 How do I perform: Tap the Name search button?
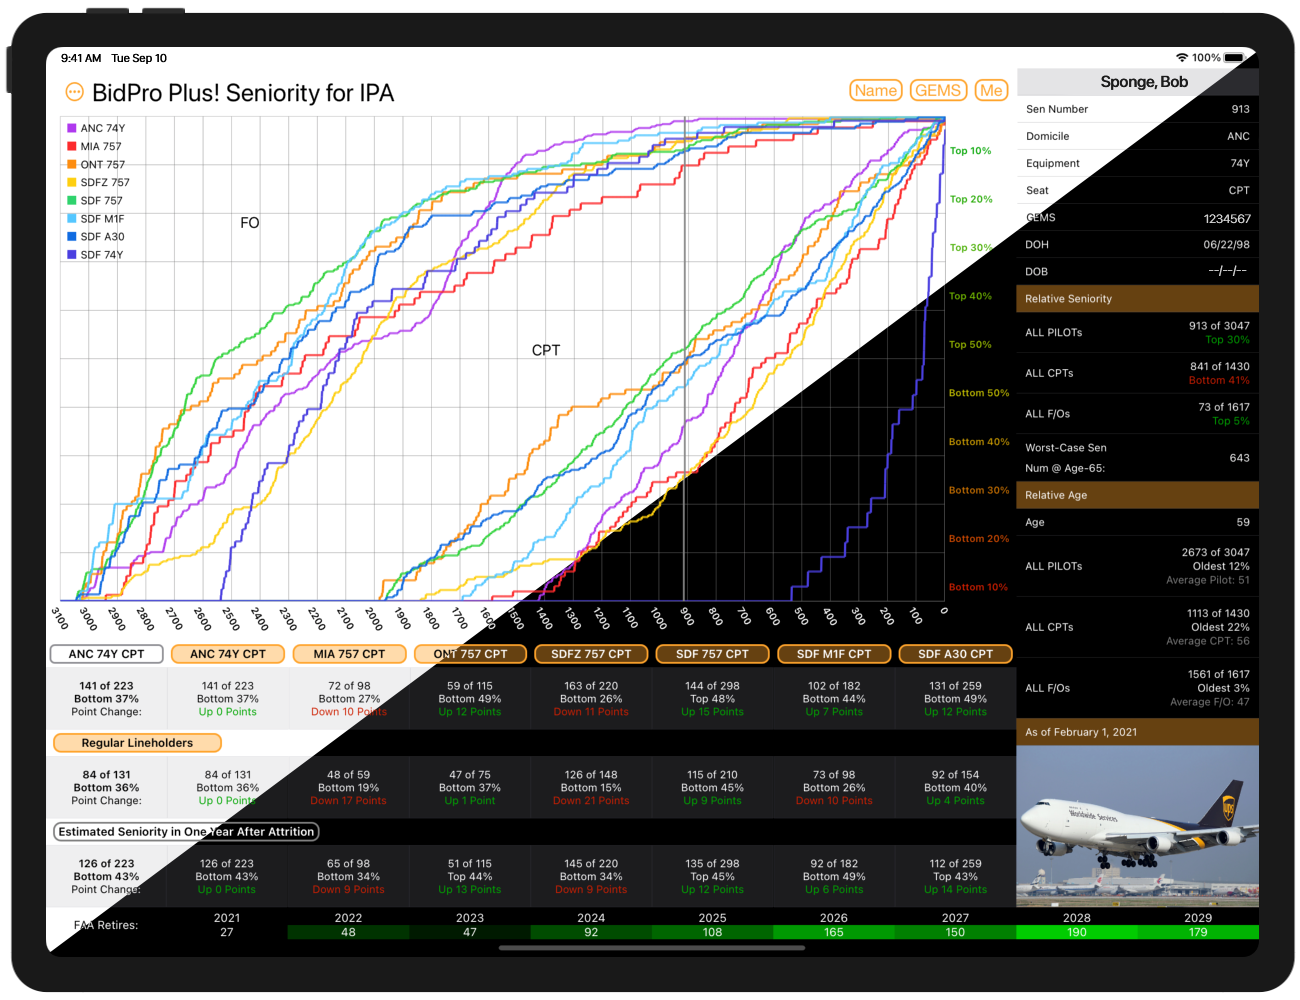point(876,91)
